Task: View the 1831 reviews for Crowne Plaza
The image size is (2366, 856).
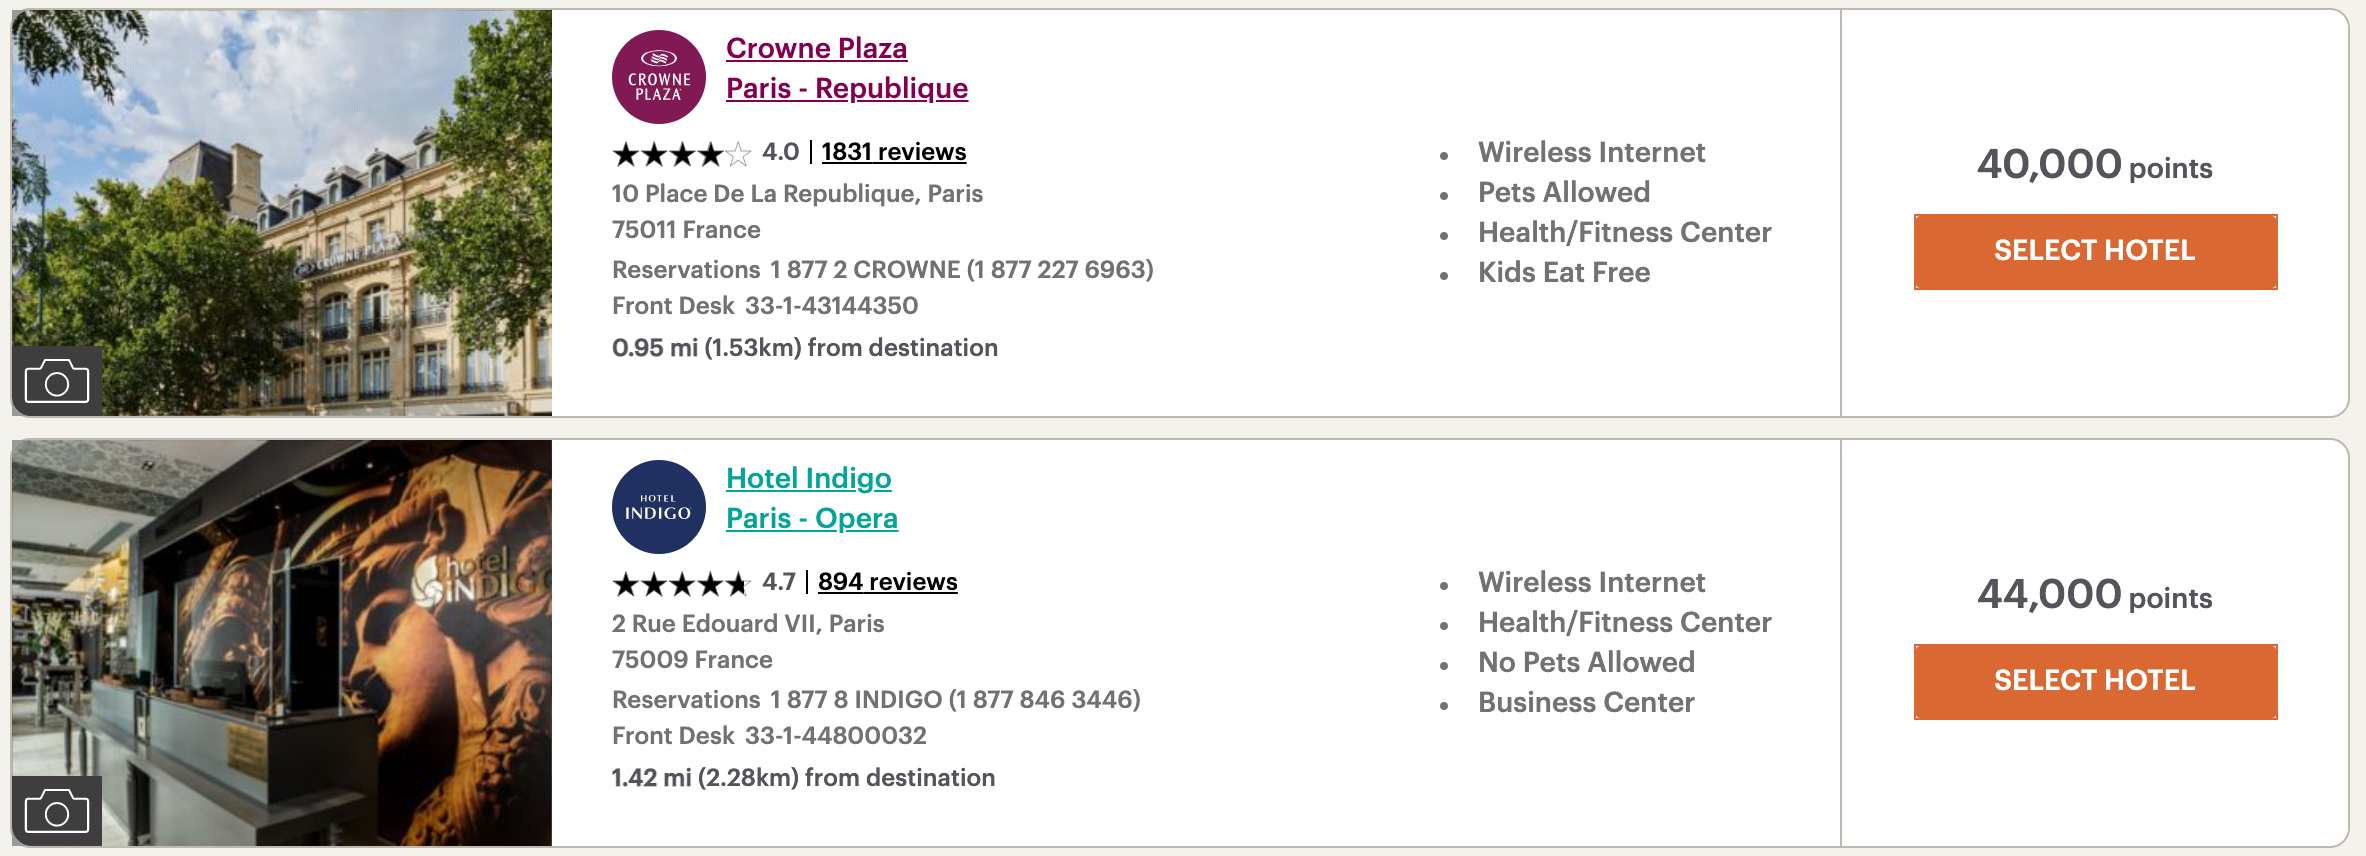Action: pyautogui.click(x=892, y=152)
